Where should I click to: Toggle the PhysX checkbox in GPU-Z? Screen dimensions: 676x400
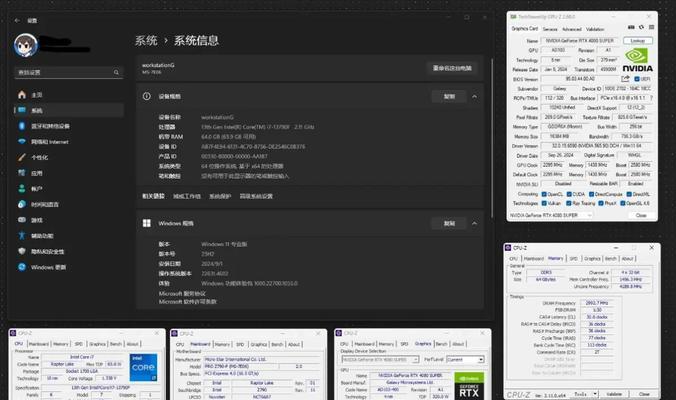coord(601,203)
